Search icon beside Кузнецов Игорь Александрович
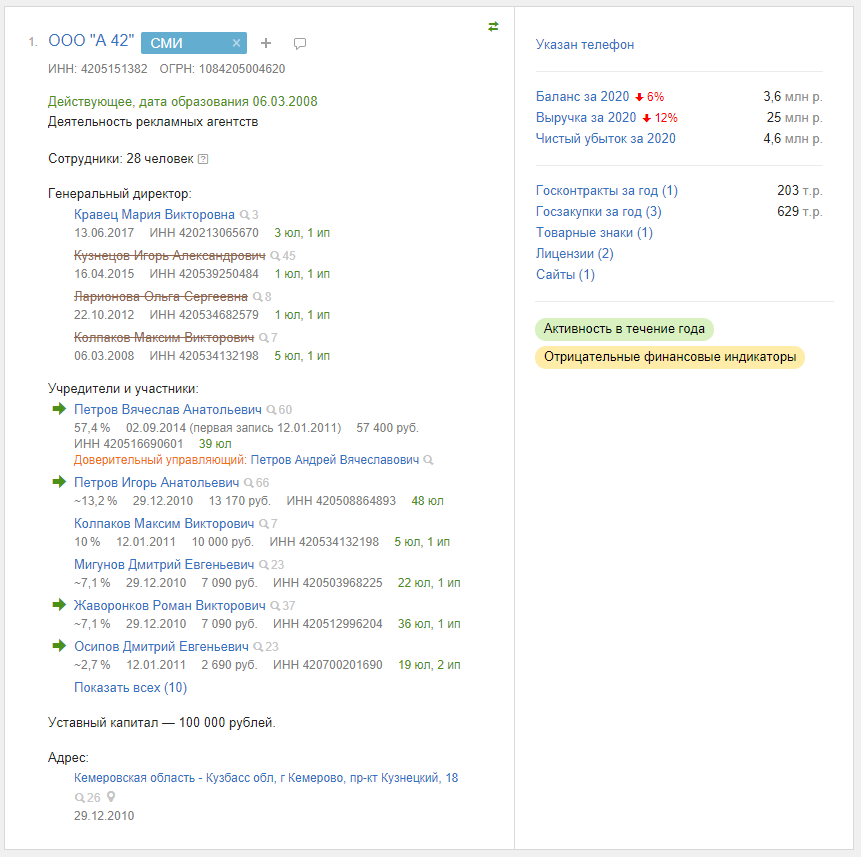This screenshot has width=861, height=857. click(275, 256)
